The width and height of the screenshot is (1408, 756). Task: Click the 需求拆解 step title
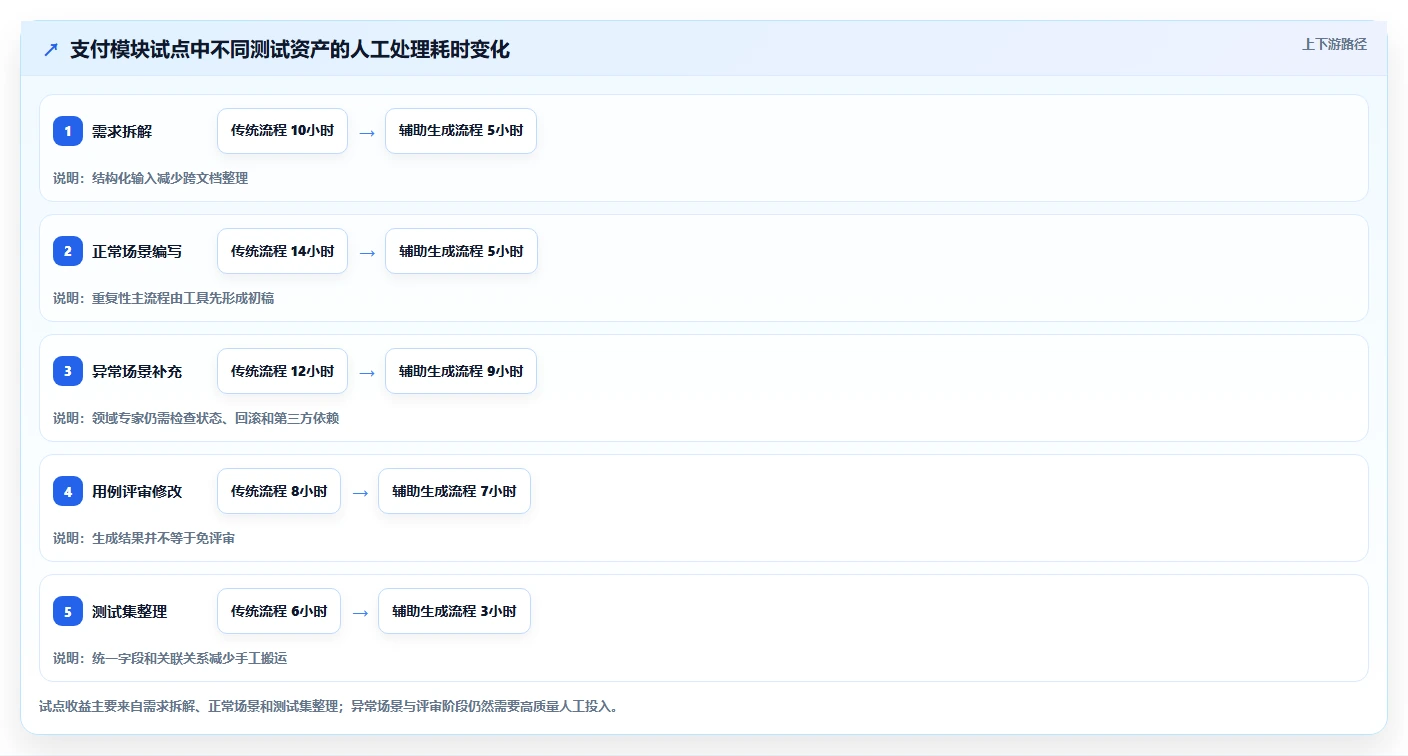(x=122, y=131)
